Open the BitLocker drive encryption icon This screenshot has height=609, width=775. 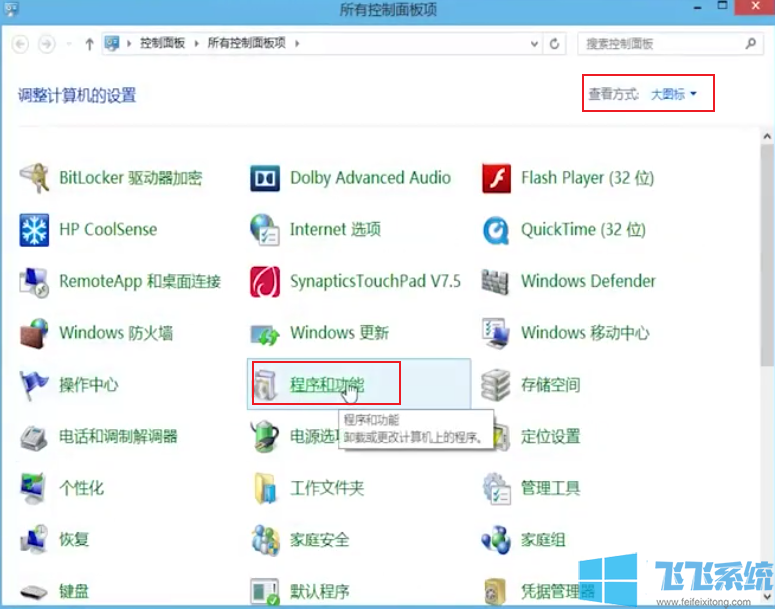[34, 178]
